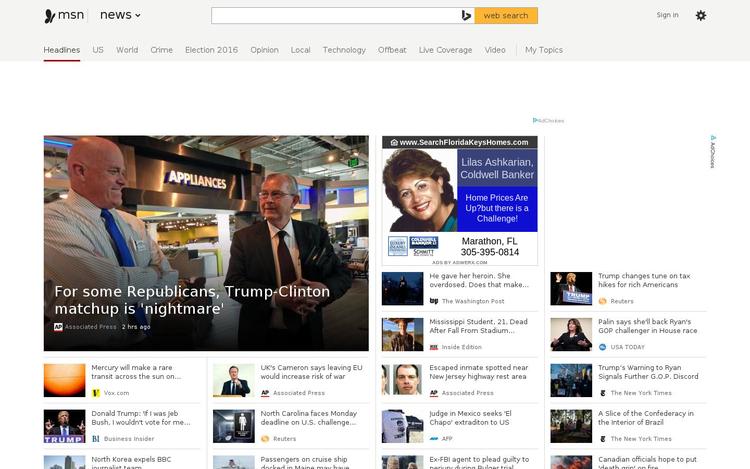Switch to the Election 2016 tab
Viewport: 750px width, 469px height.
[x=211, y=50]
